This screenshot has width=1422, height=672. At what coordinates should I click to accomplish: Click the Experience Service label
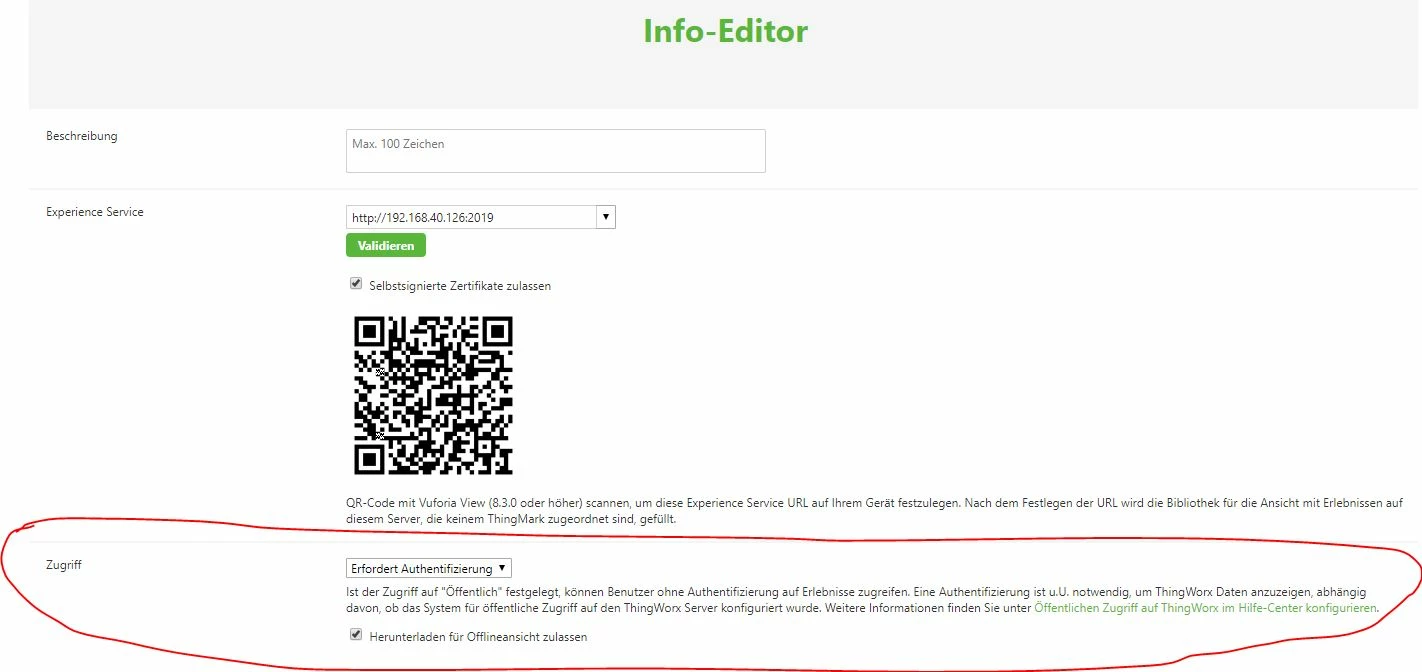95,212
